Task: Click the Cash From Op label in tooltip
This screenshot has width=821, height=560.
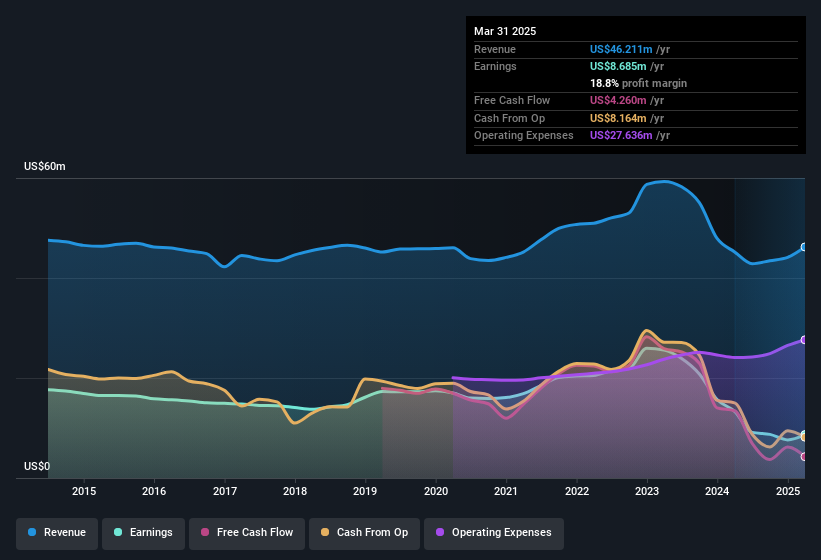Action: tap(509, 118)
